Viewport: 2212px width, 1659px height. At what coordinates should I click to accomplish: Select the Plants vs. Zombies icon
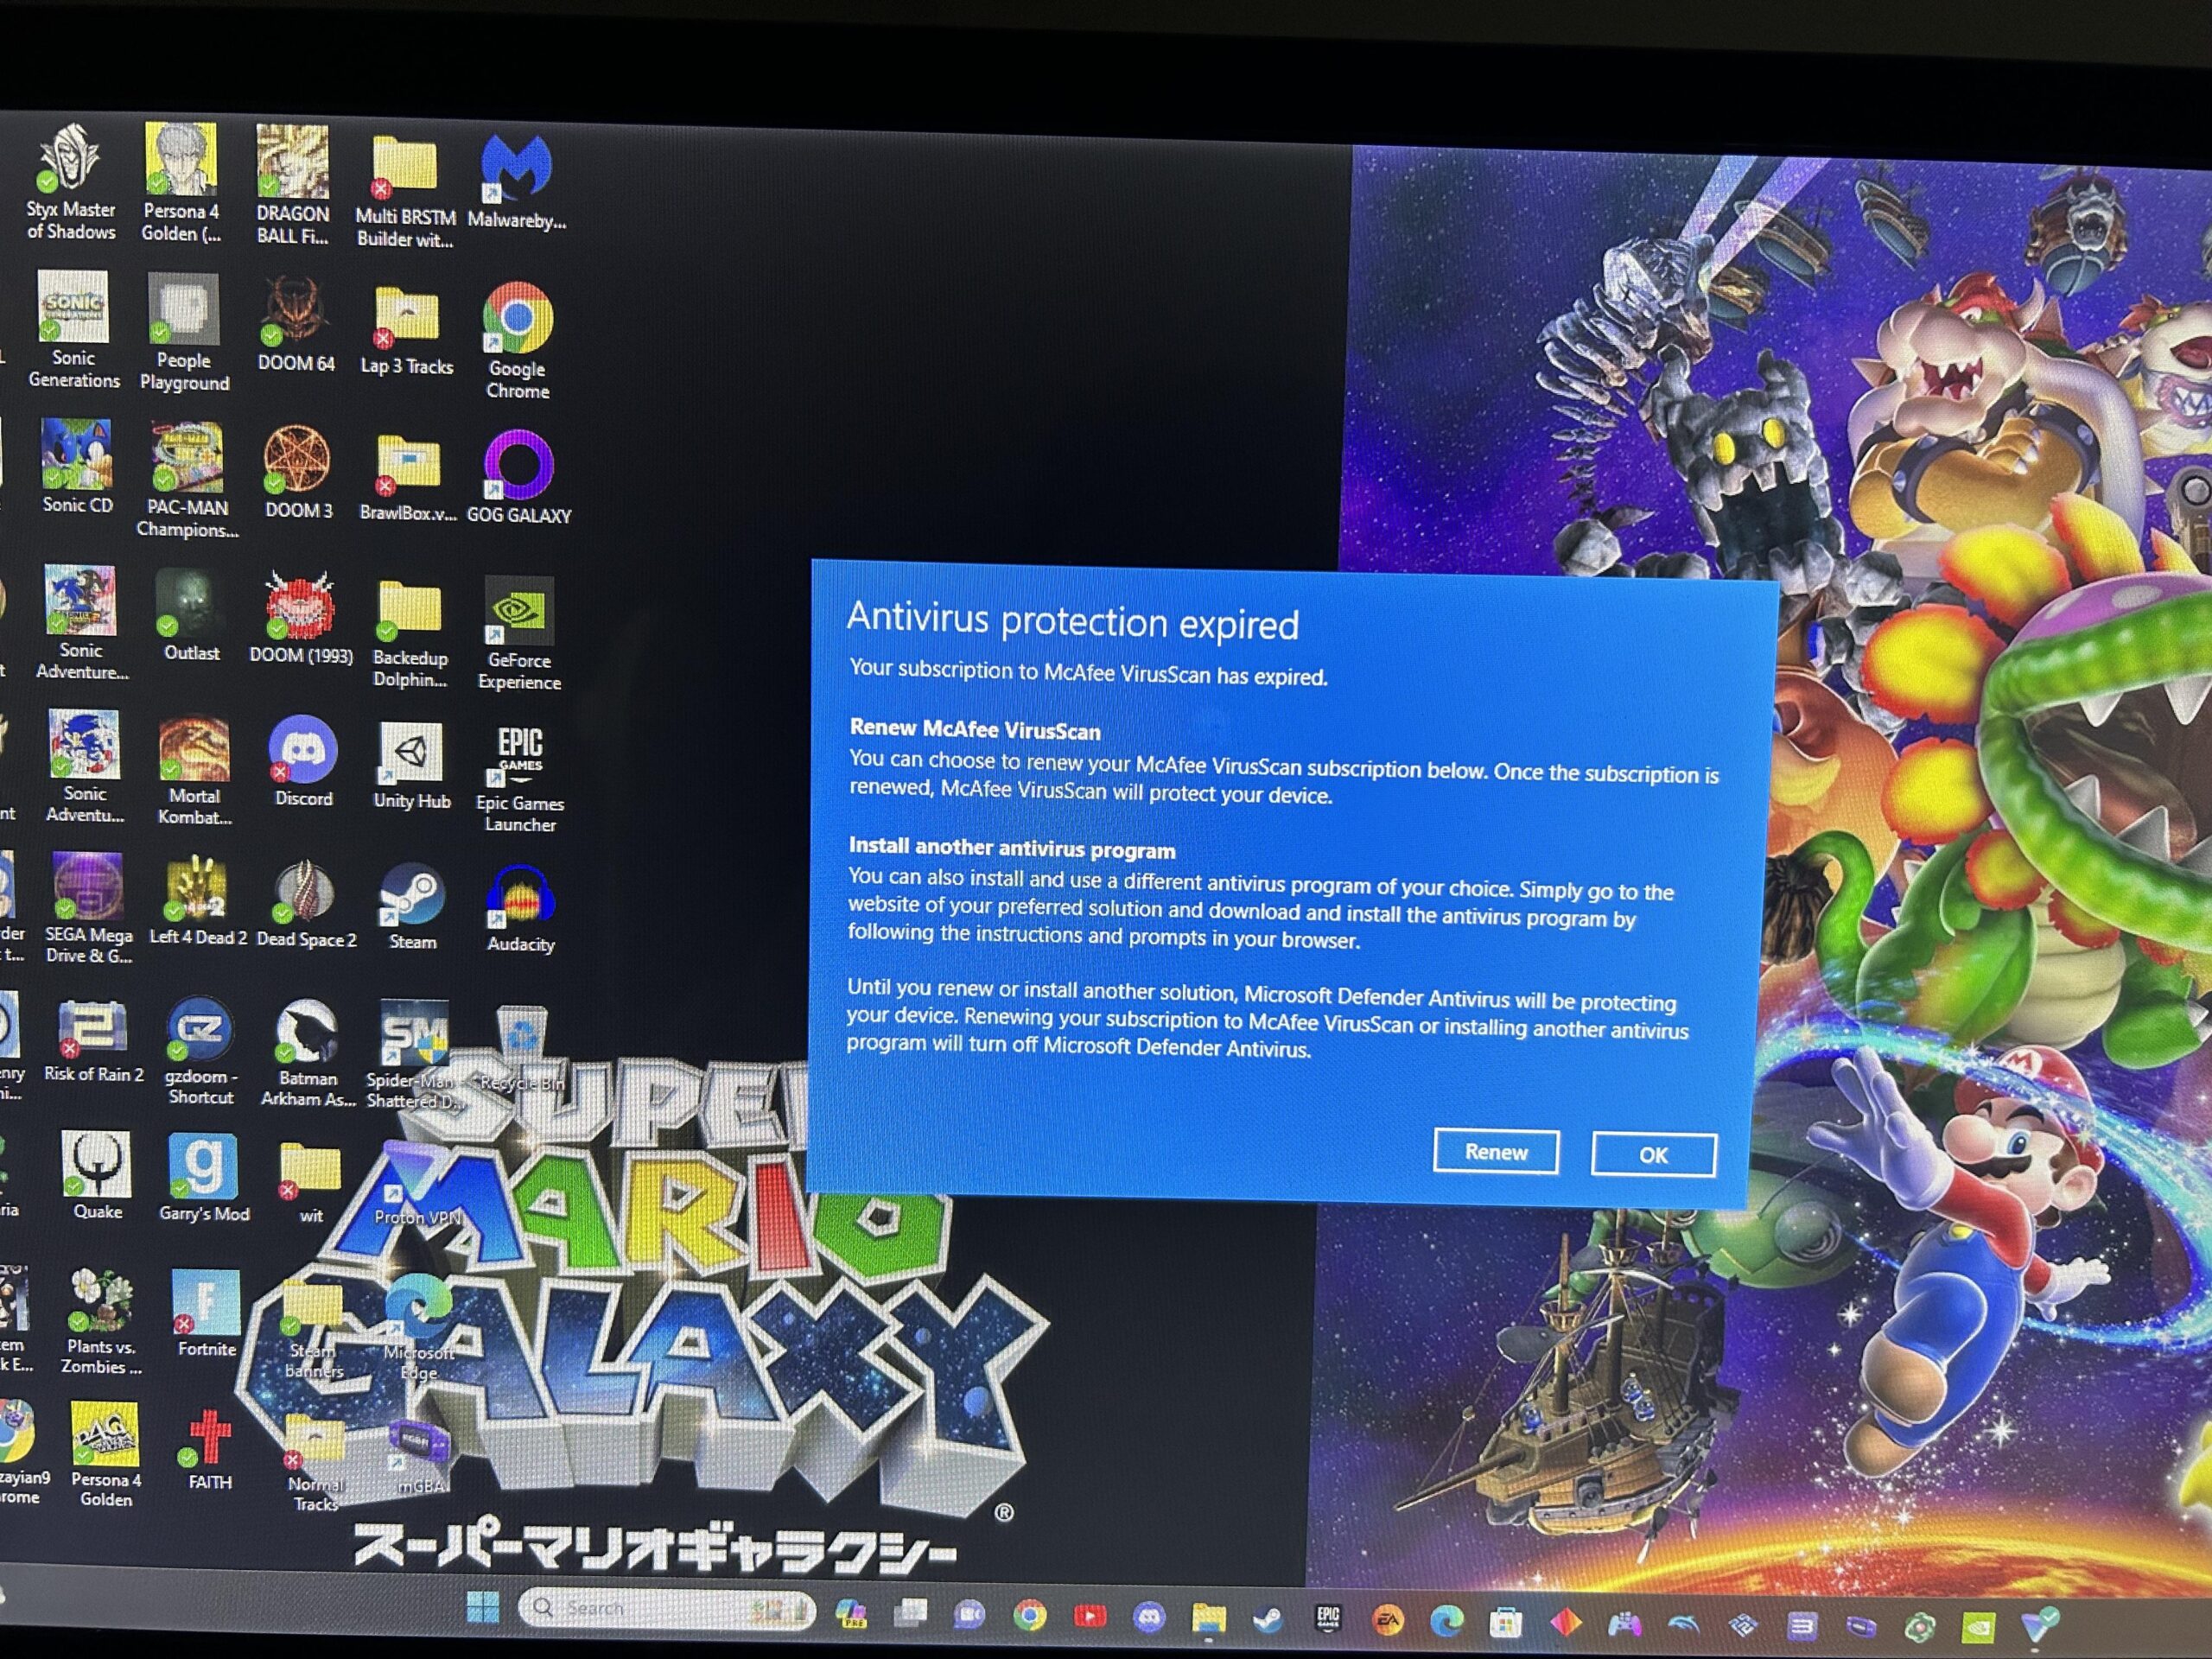[x=101, y=1322]
